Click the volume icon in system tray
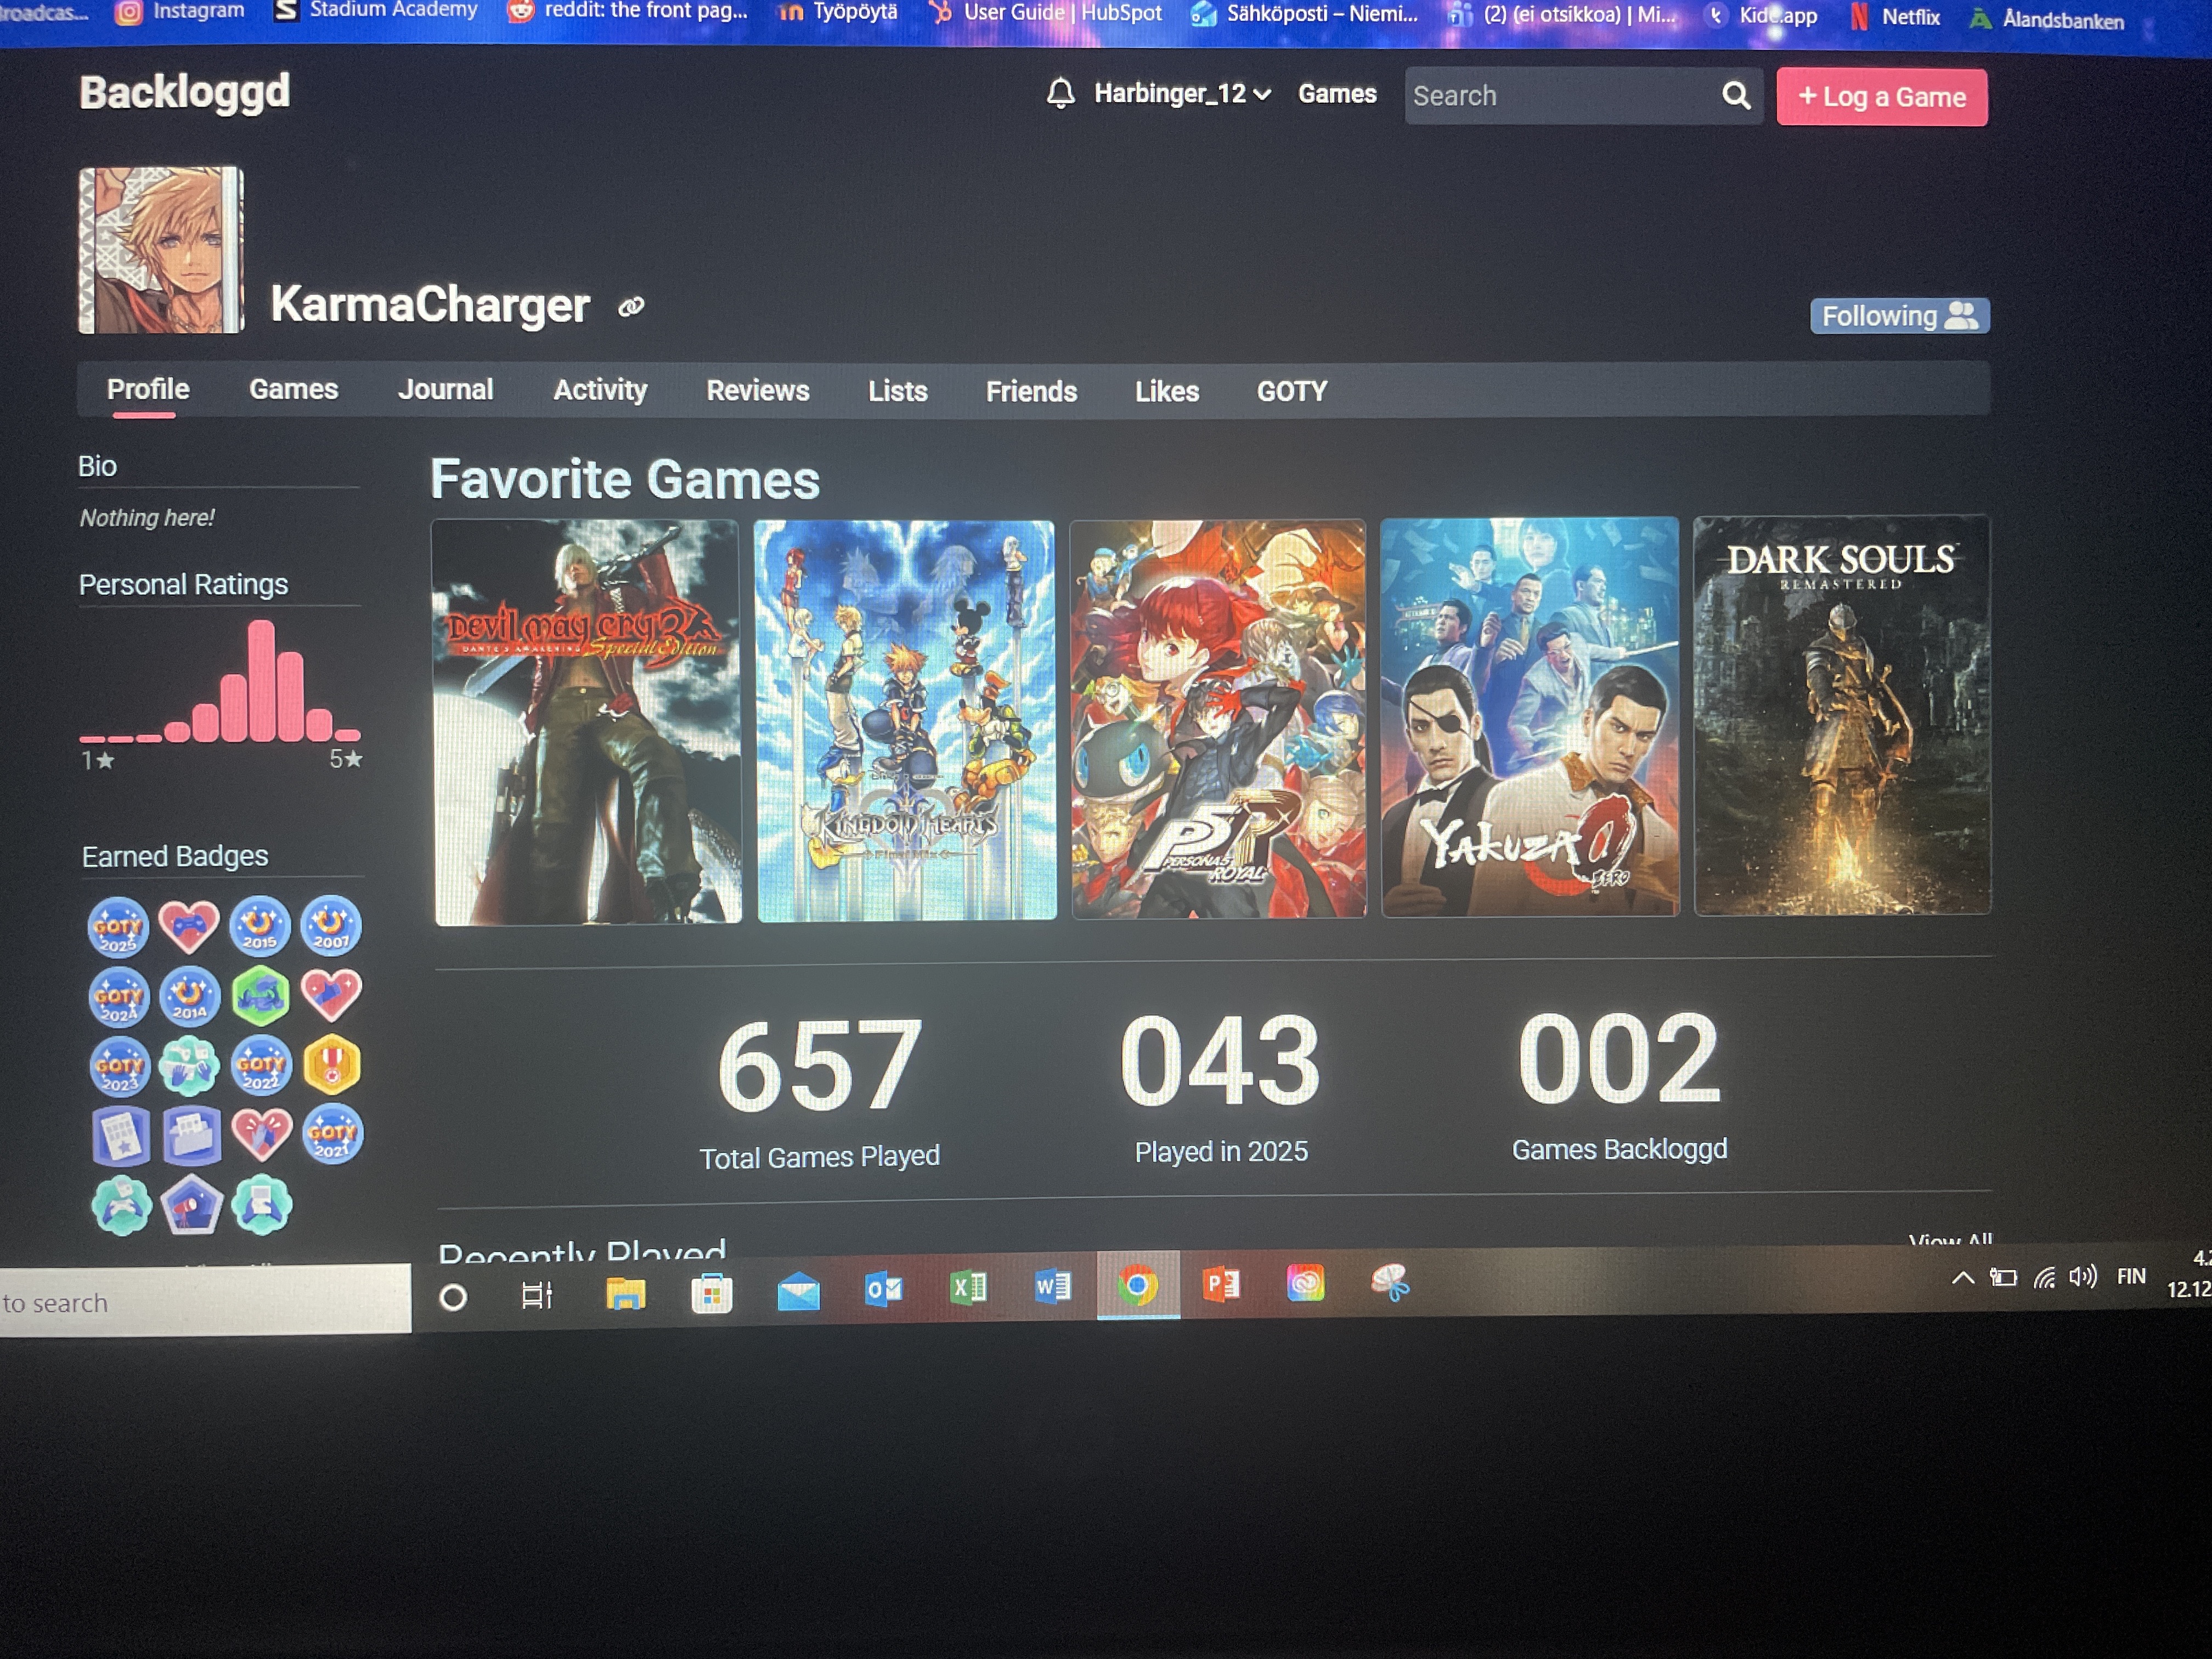Viewport: 2212px width, 1659px height. coord(2083,1277)
